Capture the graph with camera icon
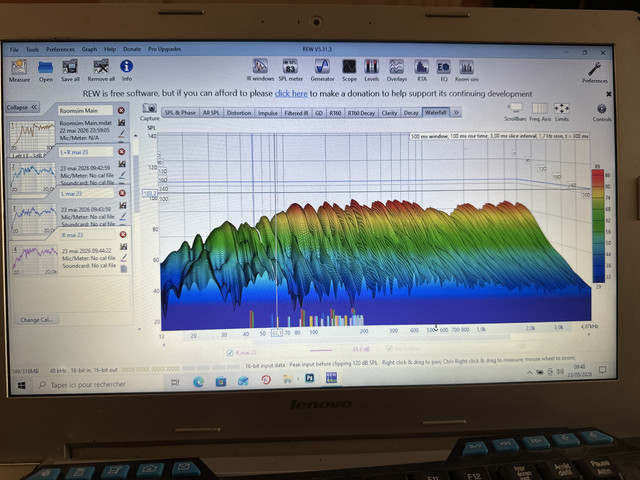Viewport: 640px width, 480px height. [x=149, y=111]
